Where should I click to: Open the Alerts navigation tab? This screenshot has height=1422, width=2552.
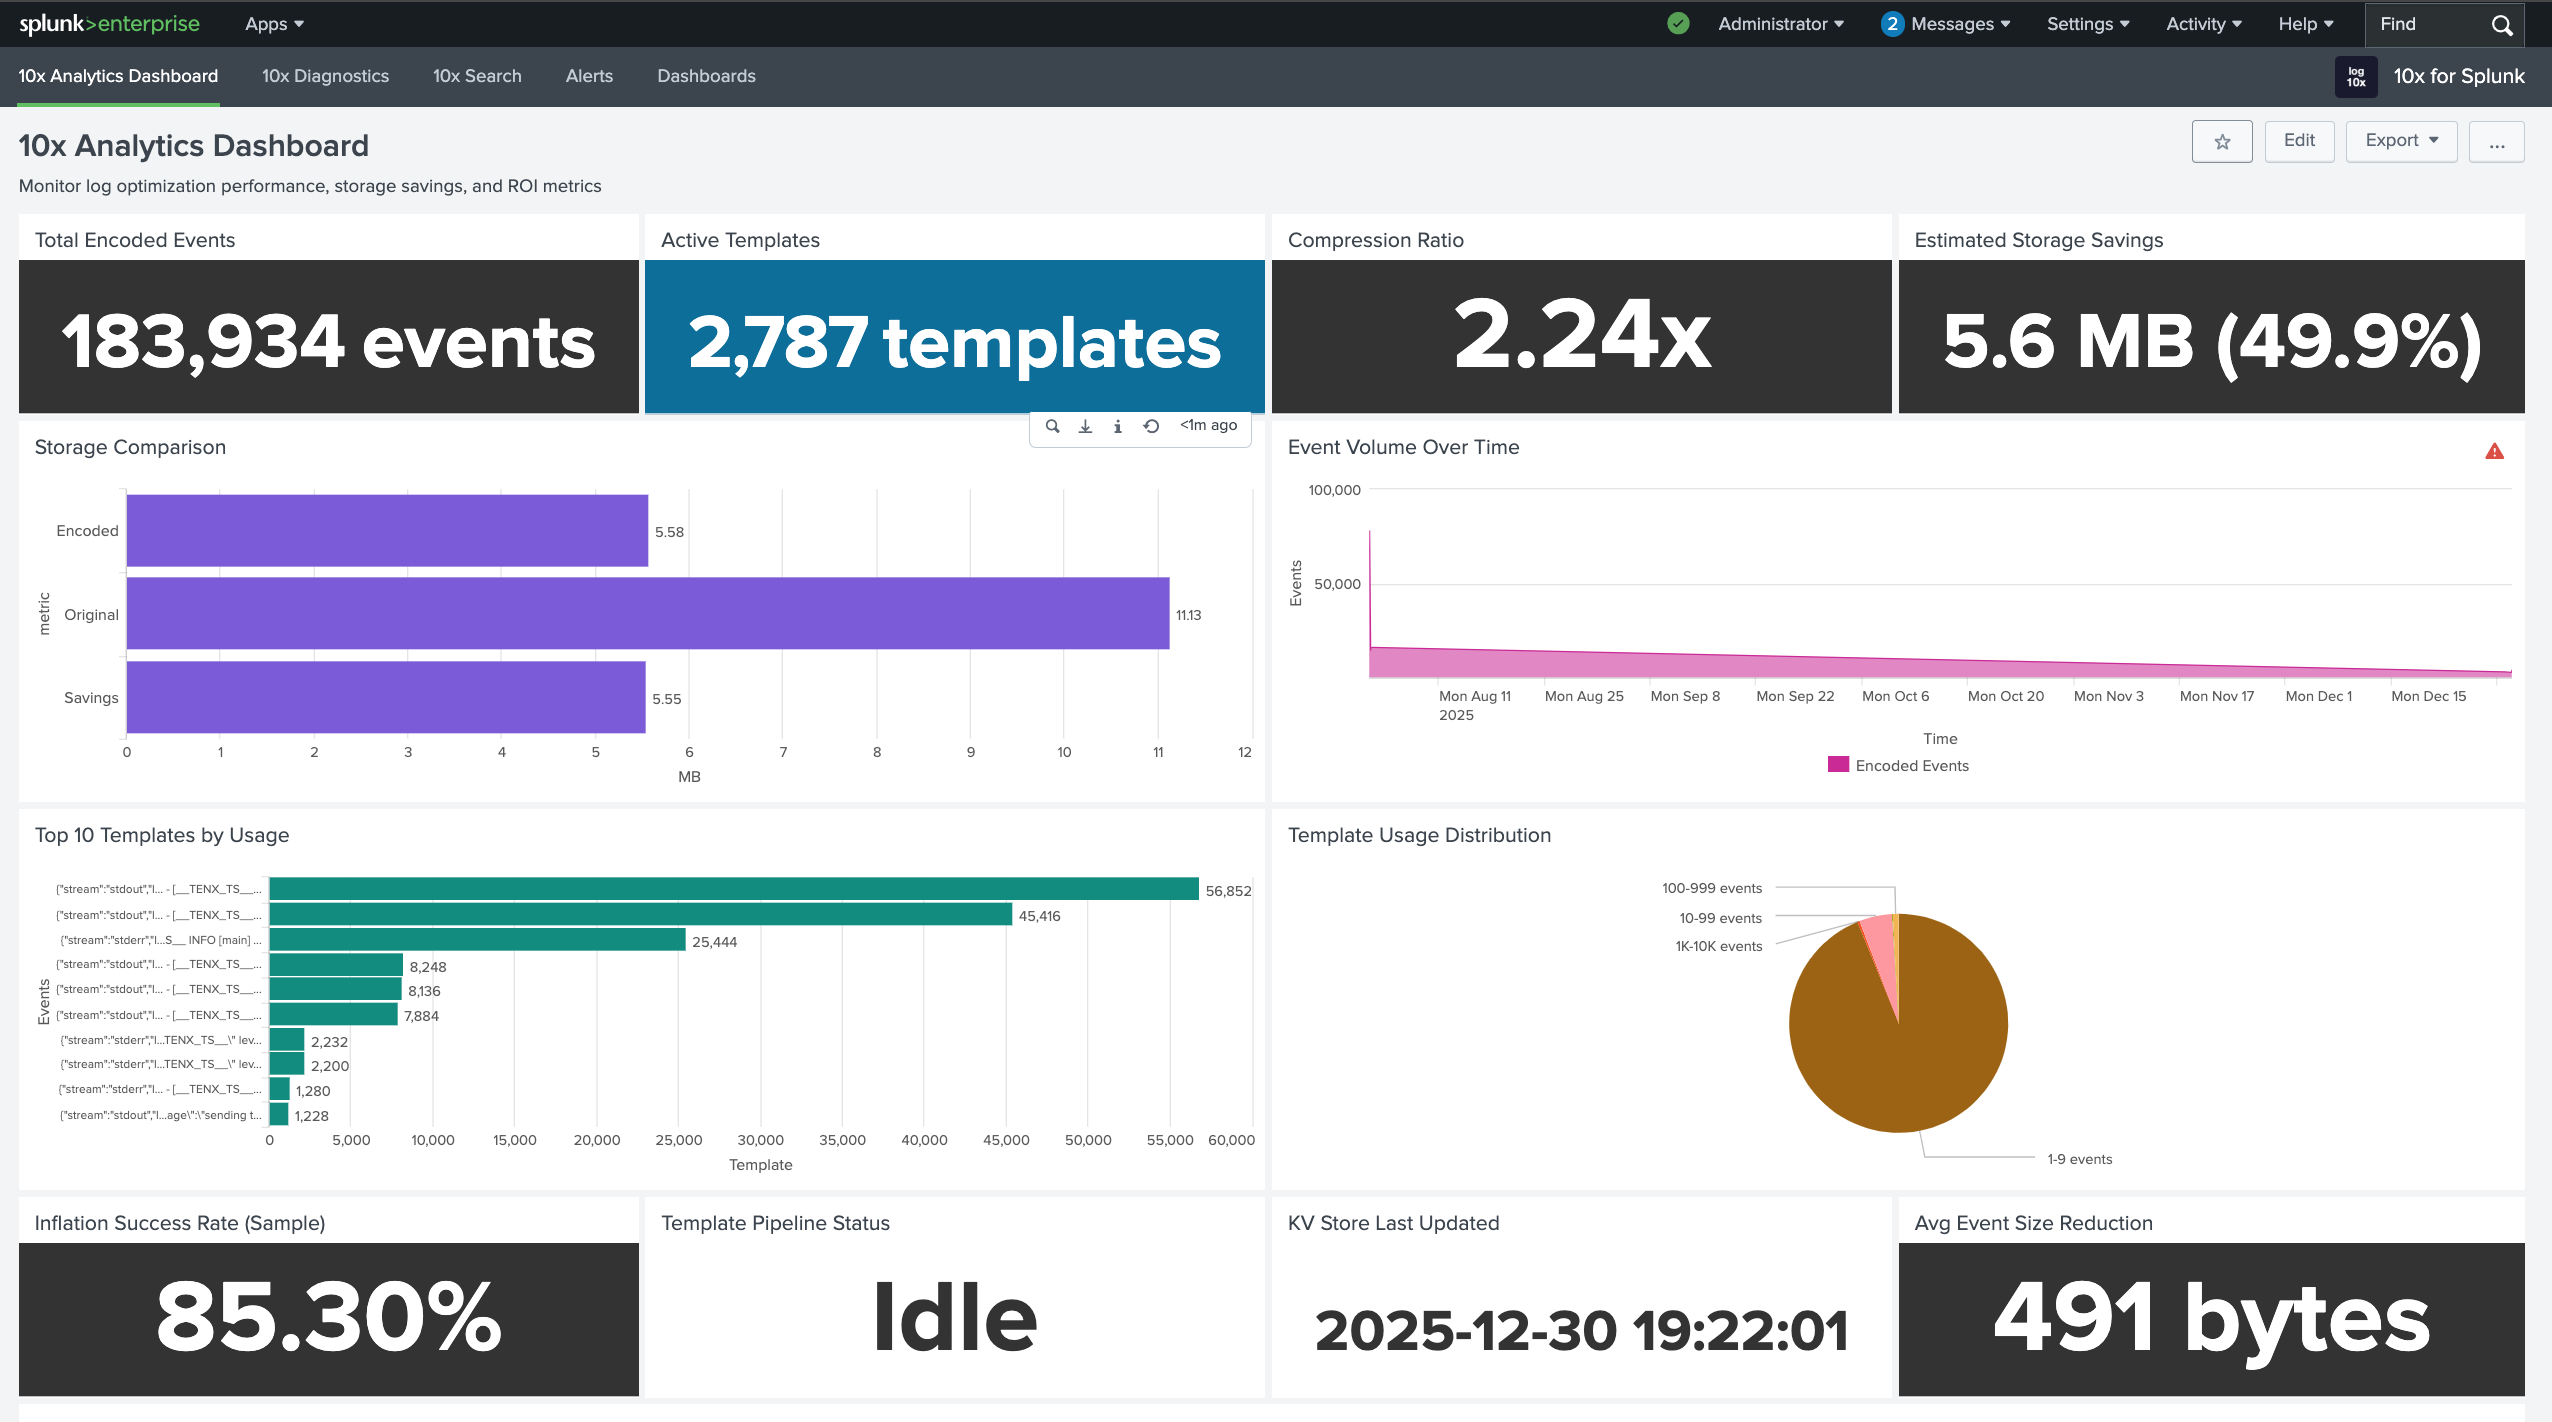point(589,76)
